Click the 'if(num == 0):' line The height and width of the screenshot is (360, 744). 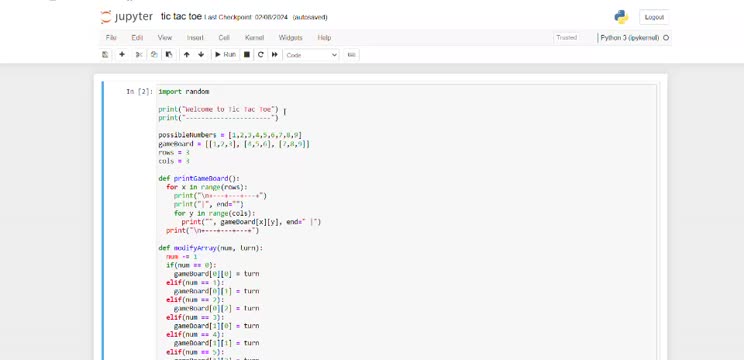pyautogui.click(x=191, y=266)
